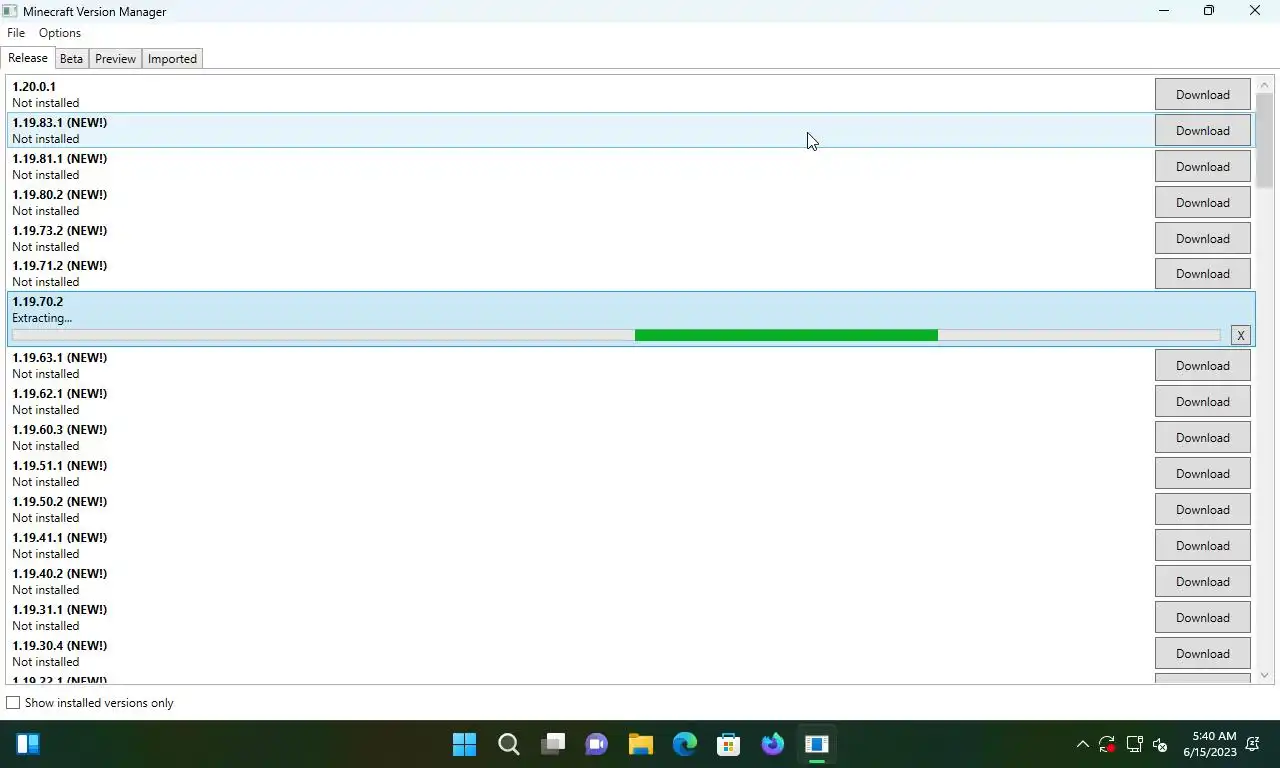Select the 1.19.40.2 (NEW!) entry
Viewport: 1280px width, 768px height.
pos(630,582)
